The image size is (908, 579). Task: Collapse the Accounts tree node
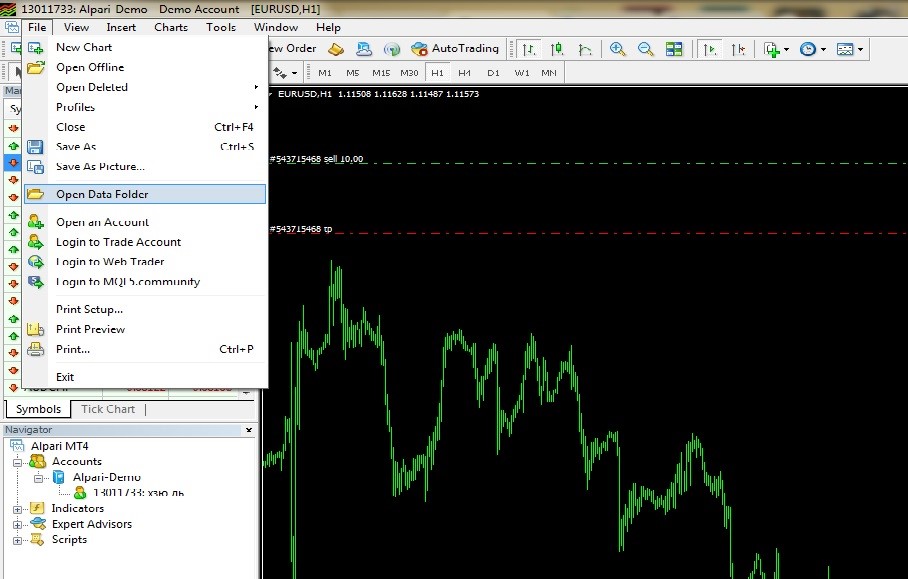click(x=17, y=462)
